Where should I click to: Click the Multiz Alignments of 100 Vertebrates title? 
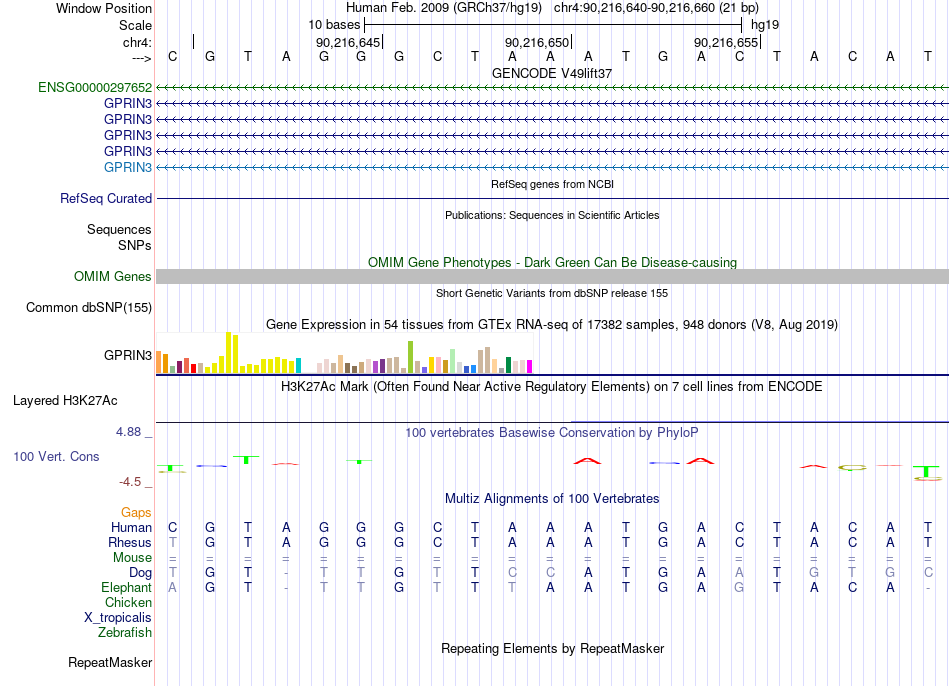552,498
